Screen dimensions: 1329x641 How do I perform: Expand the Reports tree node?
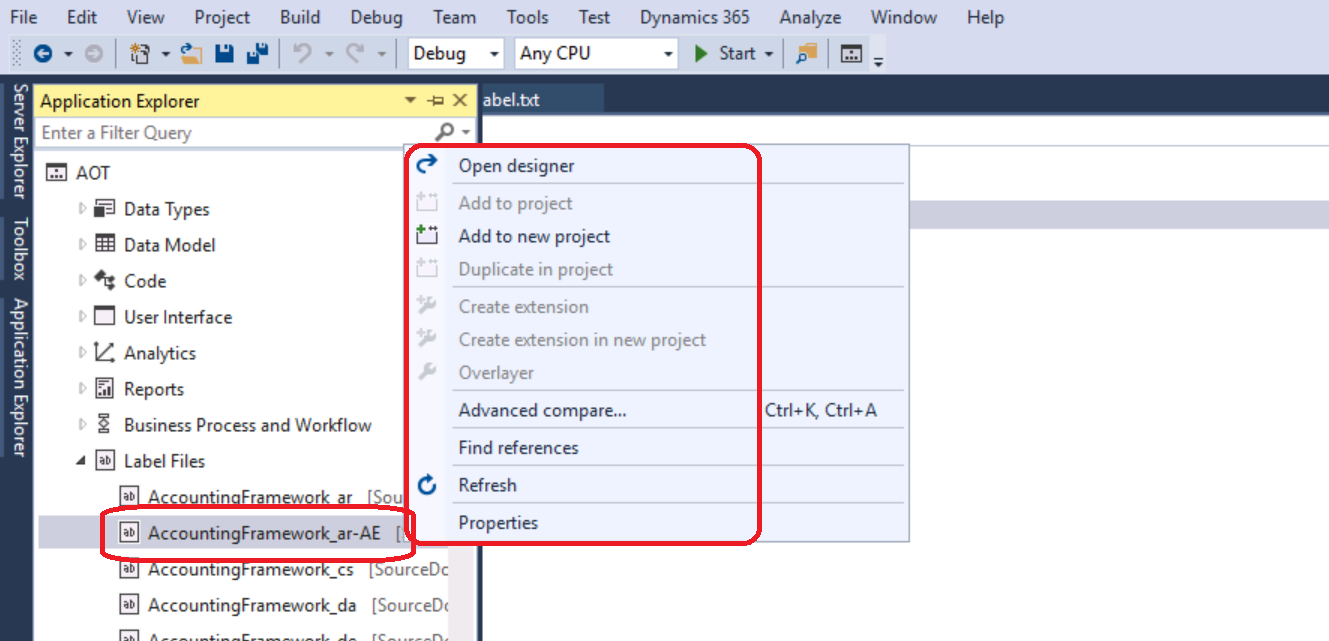(84, 388)
